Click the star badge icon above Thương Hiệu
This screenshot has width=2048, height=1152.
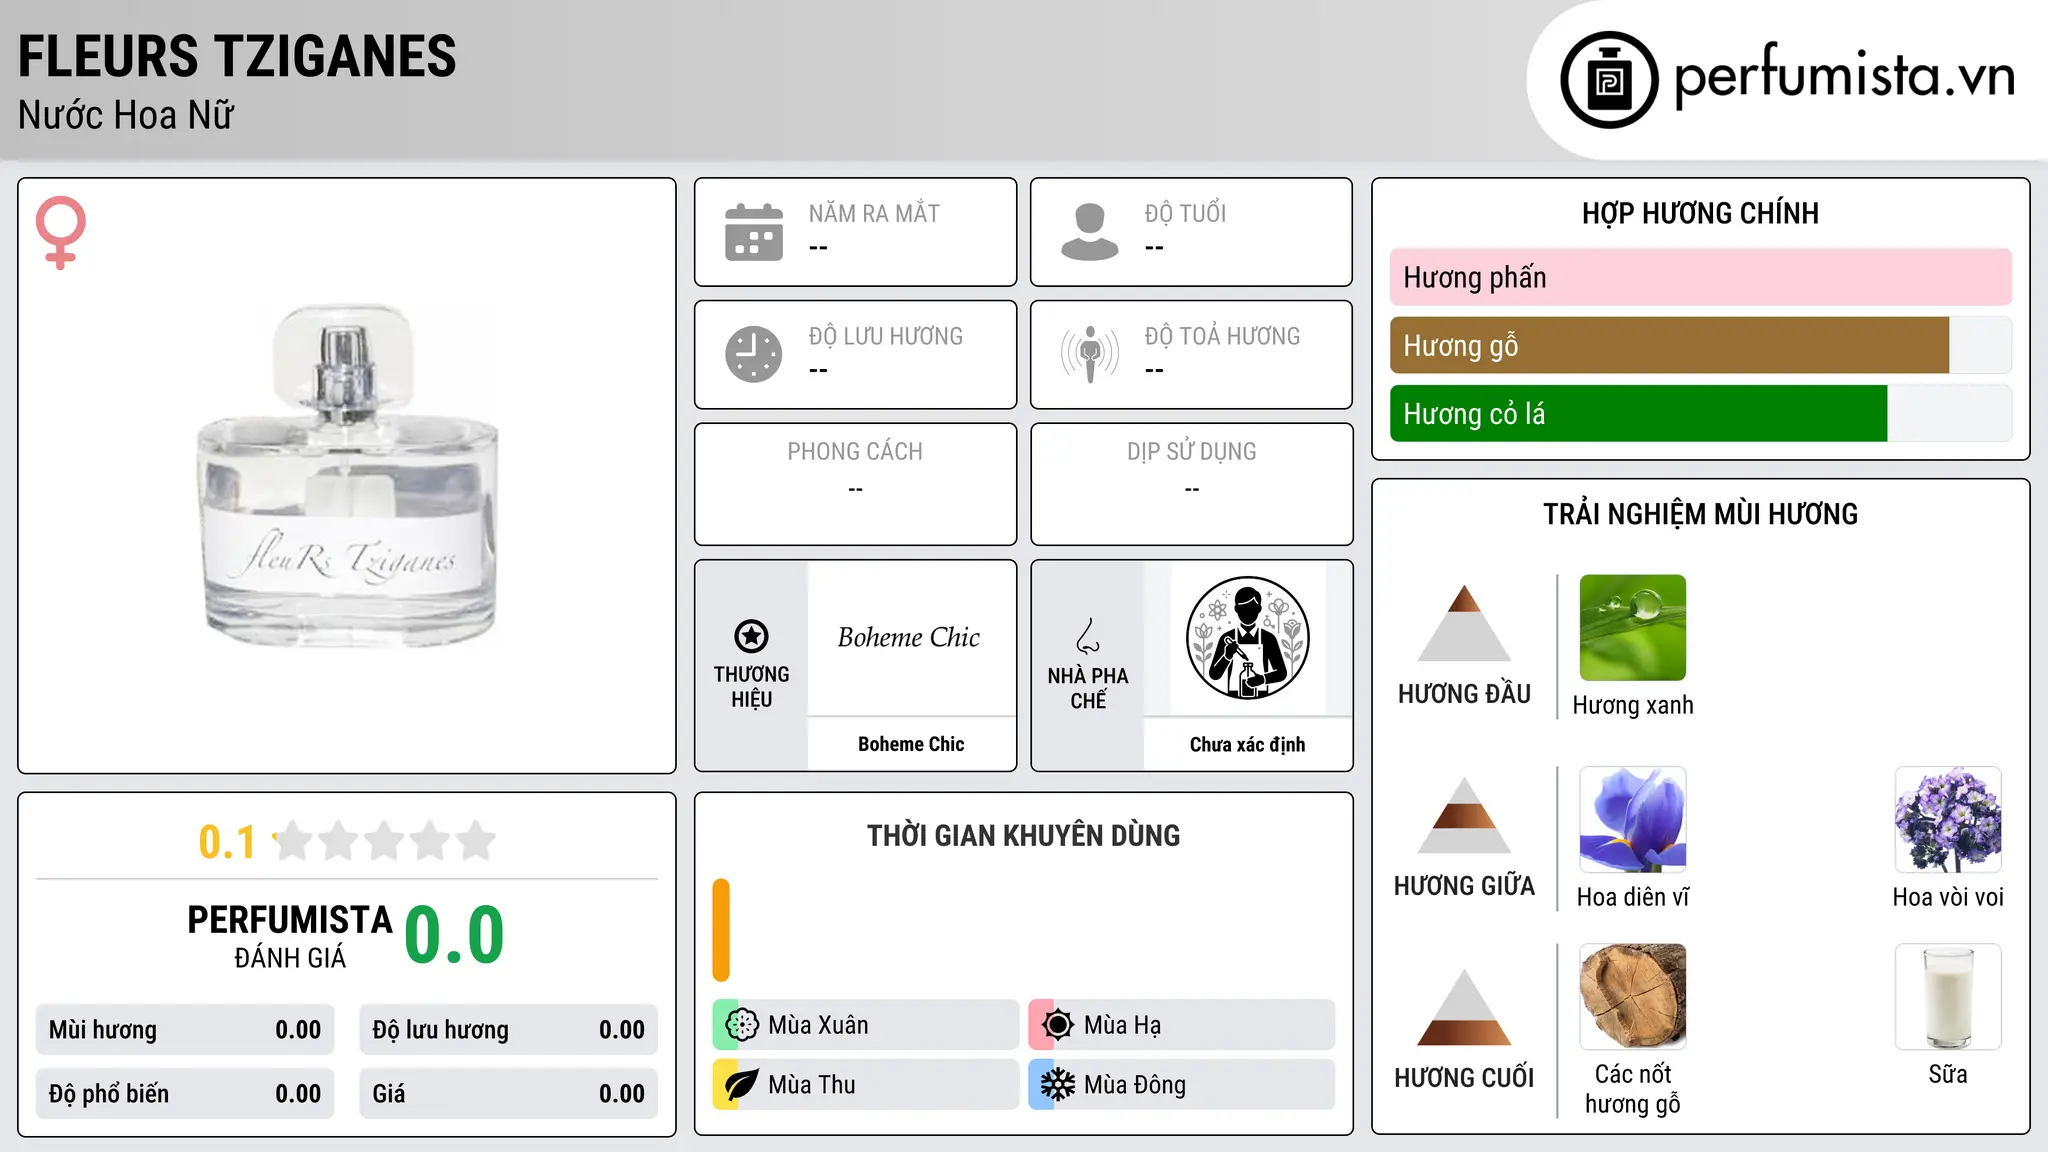point(751,636)
